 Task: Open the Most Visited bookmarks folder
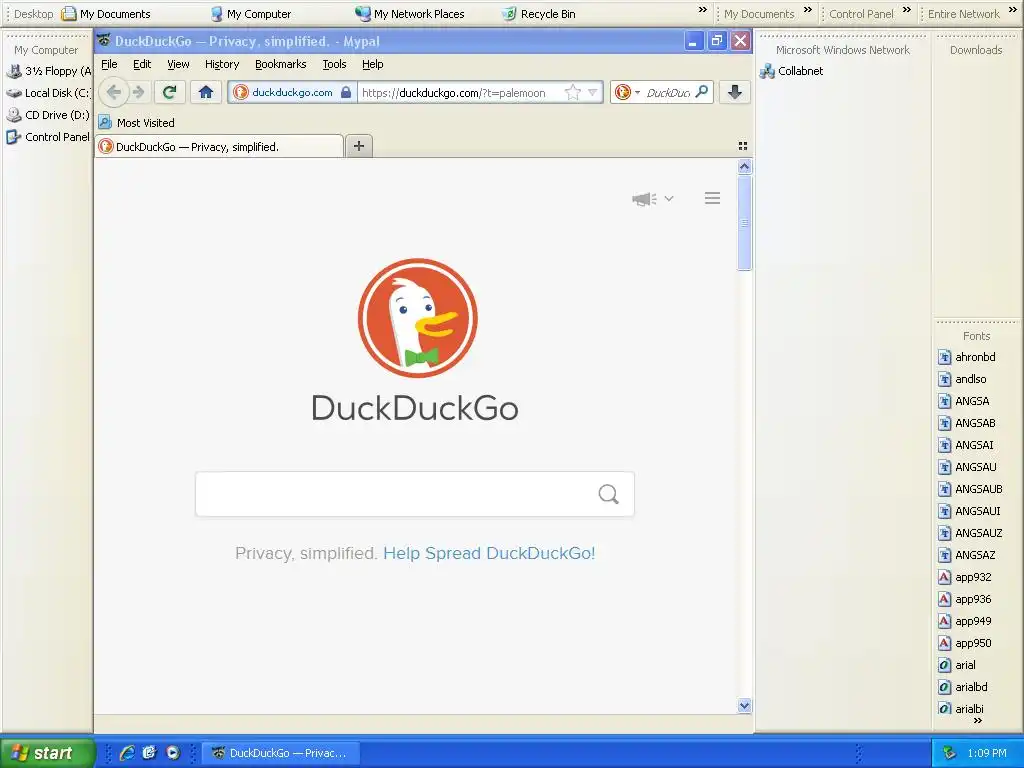tap(136, 122)
